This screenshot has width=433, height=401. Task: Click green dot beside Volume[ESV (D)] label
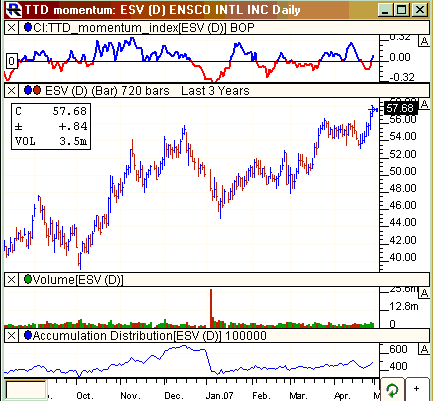tap(28, 279)
